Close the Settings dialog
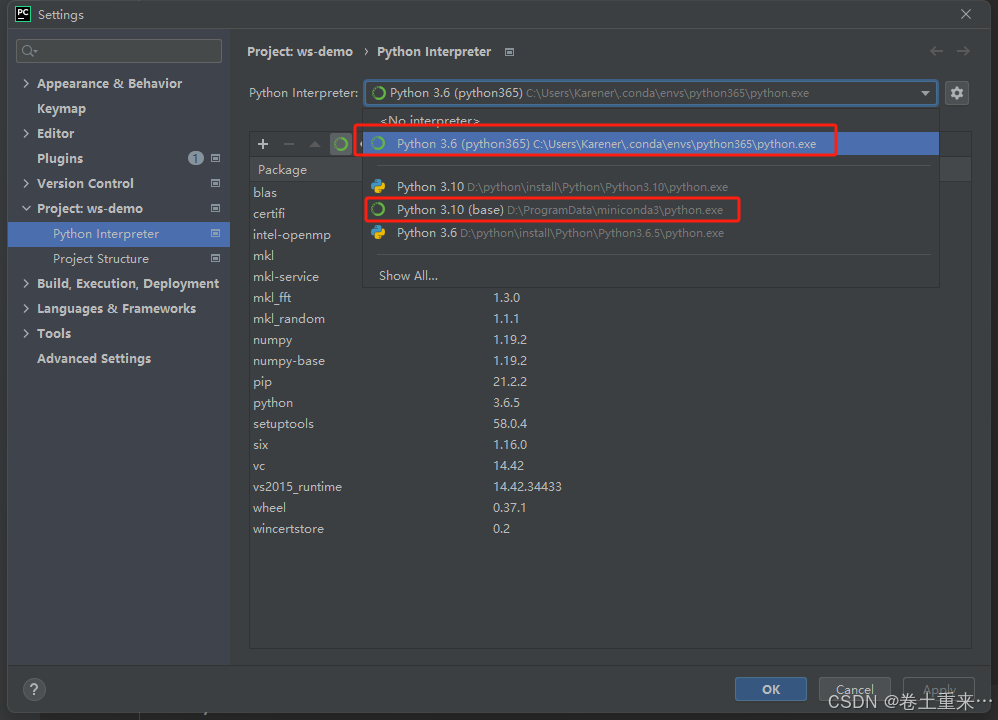 (x=966, y=14)
